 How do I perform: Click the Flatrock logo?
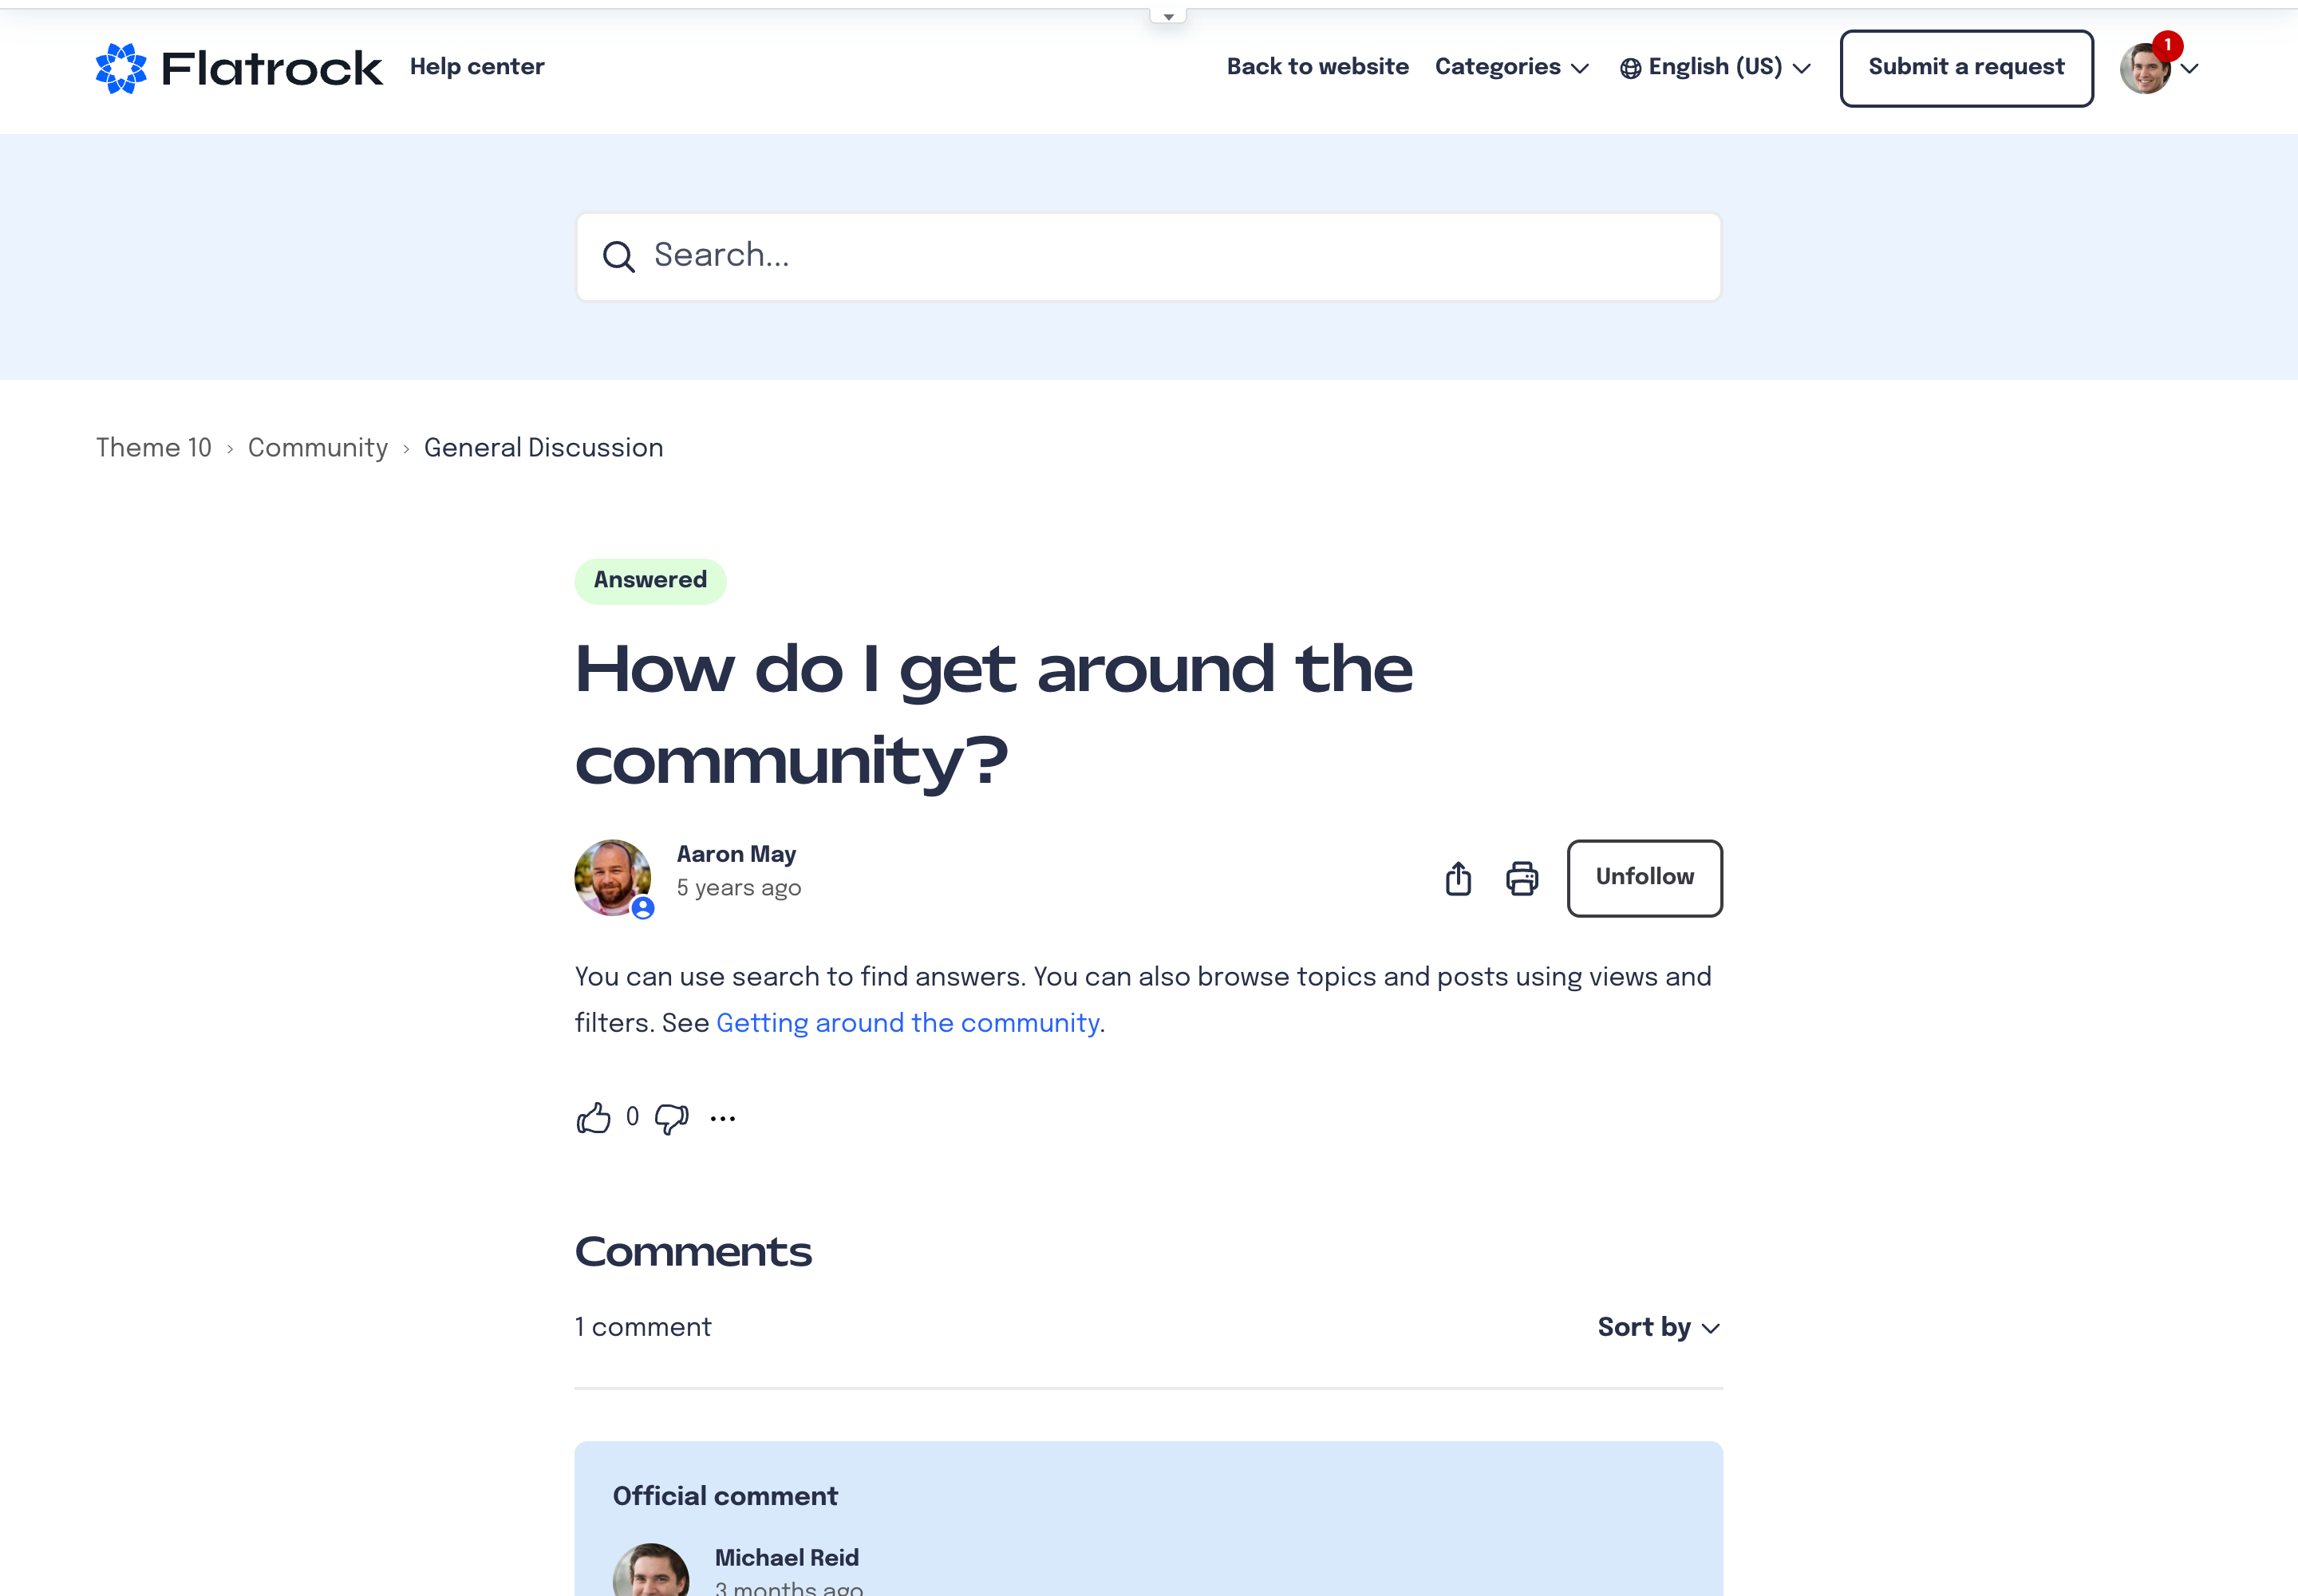(238, 68)
